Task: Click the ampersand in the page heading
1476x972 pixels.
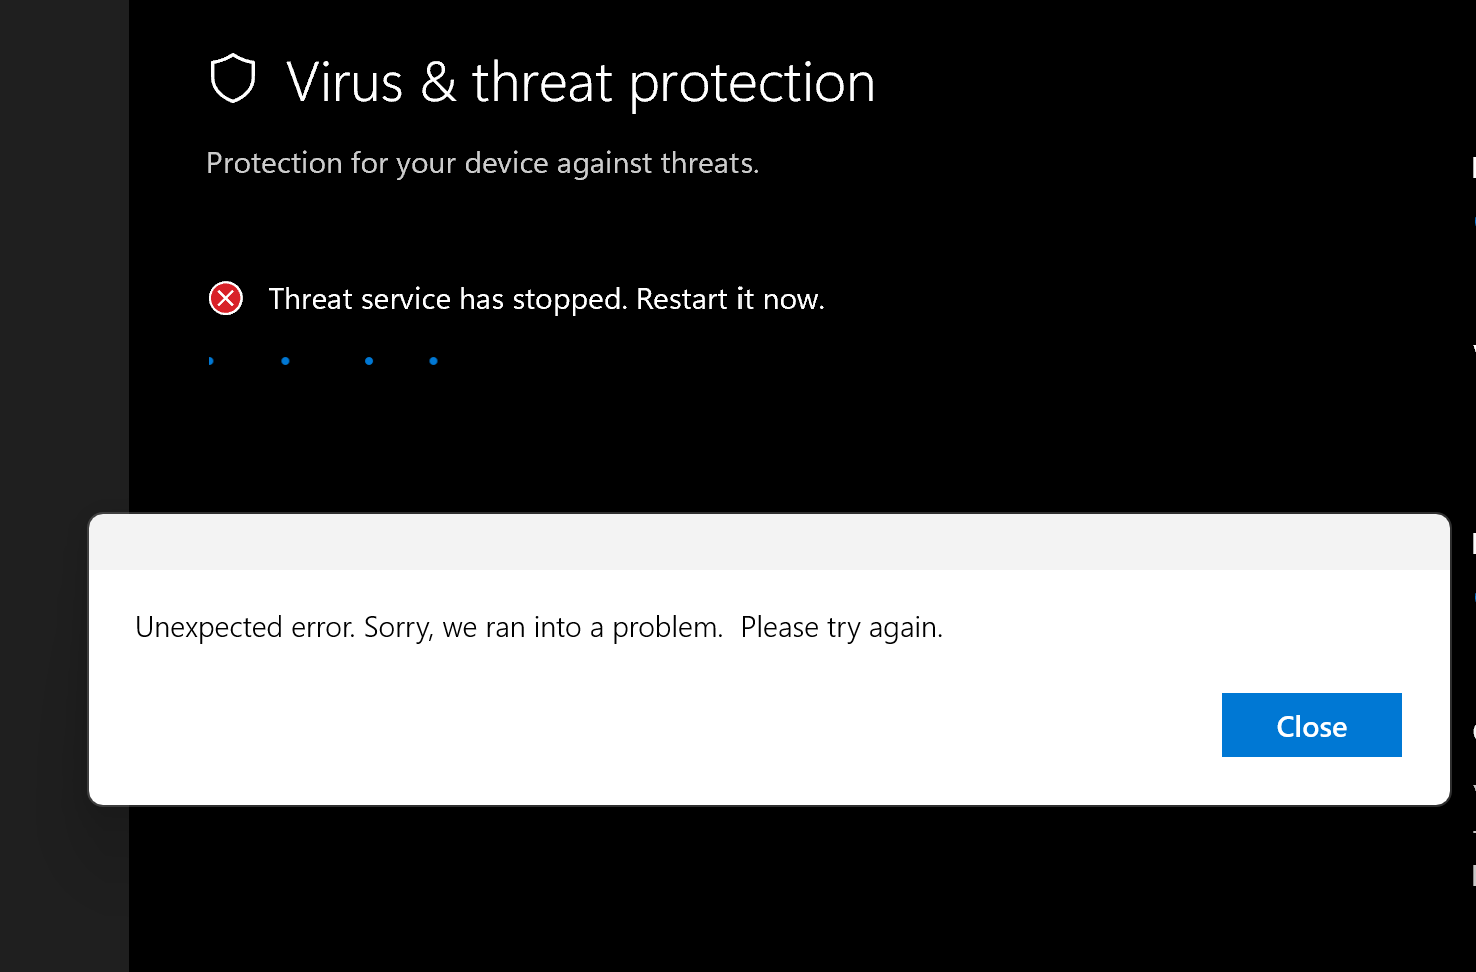Action: [x=438, y=82]
